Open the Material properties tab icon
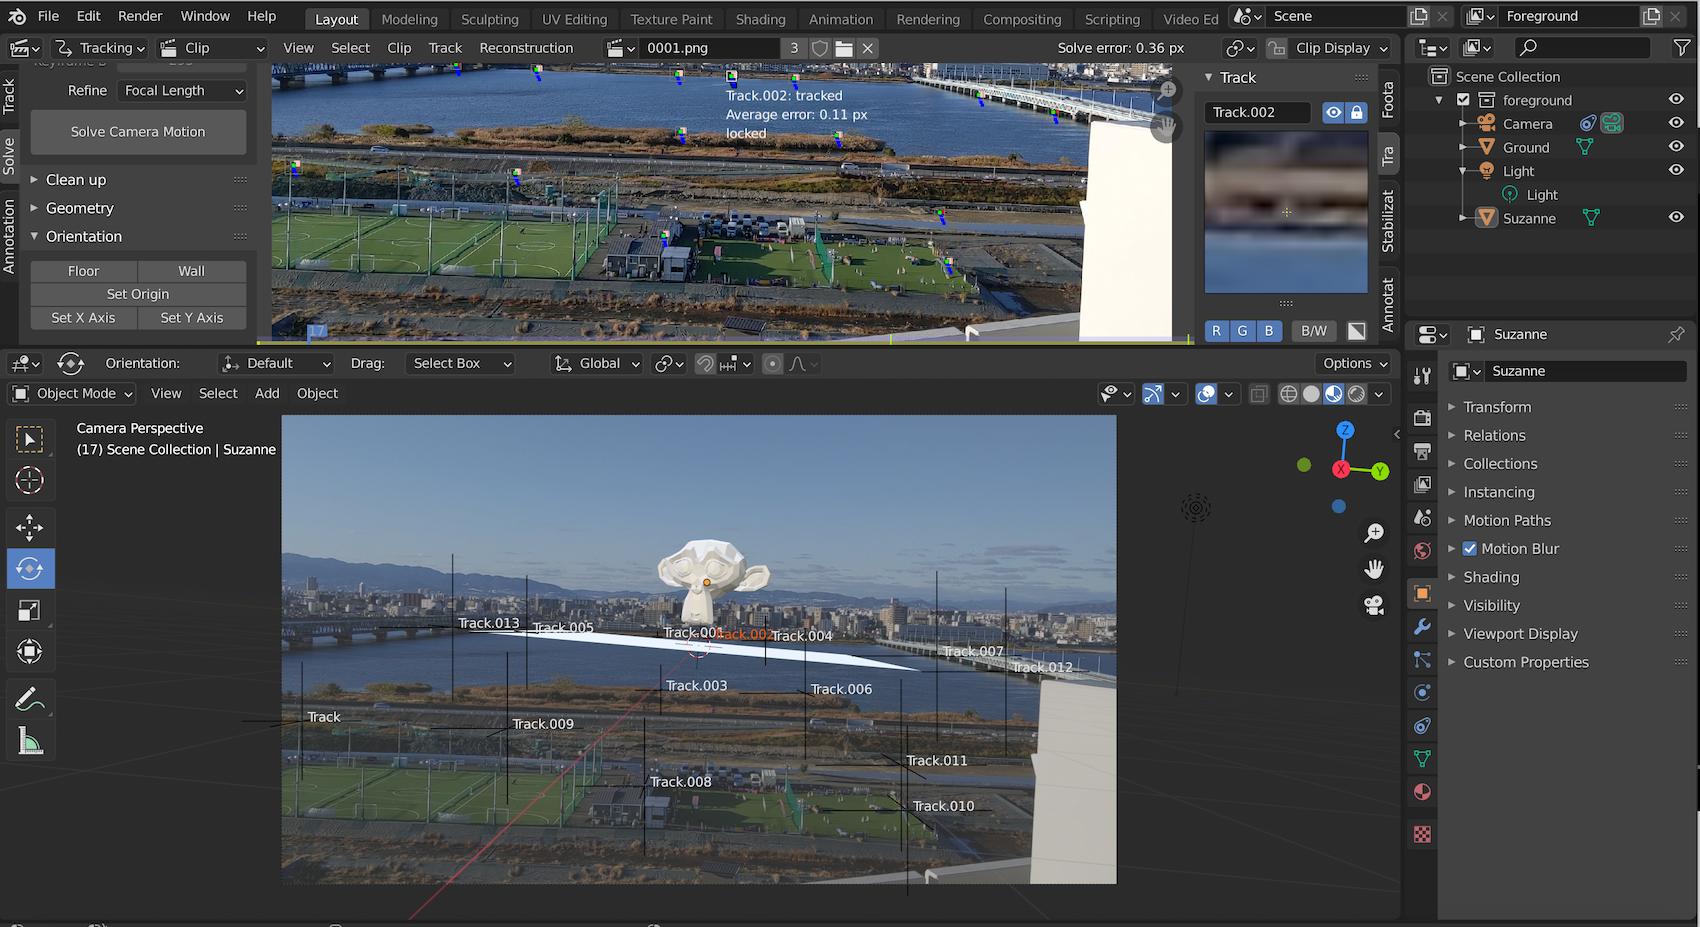Viewport: 1700px width, 927px height. point(1422,792)
